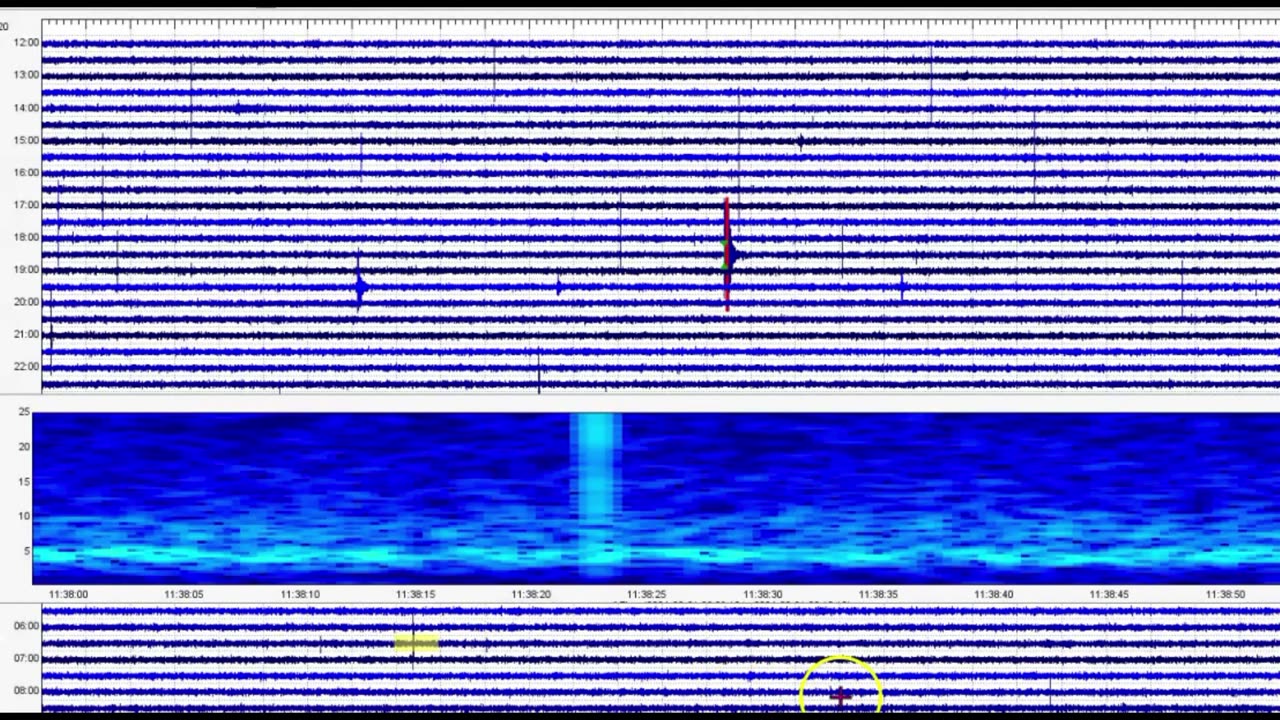
Task: Click the 12:00 hour label
Action: [x=27, y=42]
